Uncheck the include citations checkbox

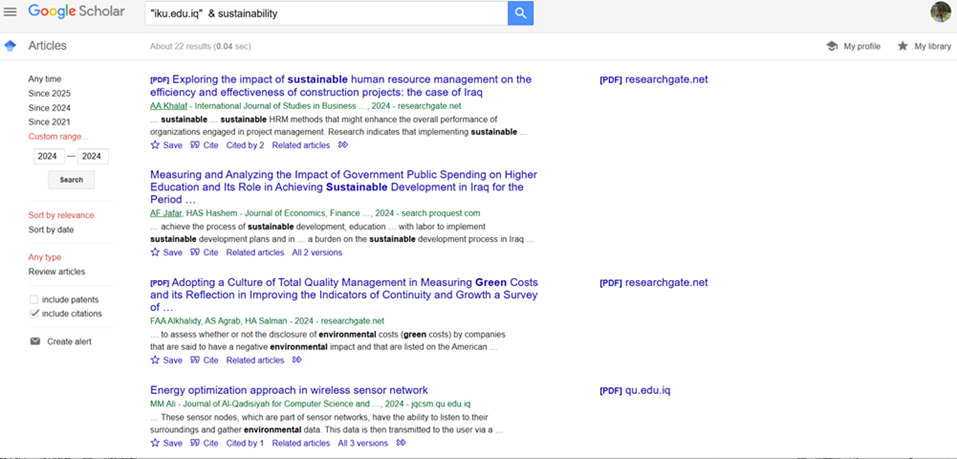click(34, 314)
